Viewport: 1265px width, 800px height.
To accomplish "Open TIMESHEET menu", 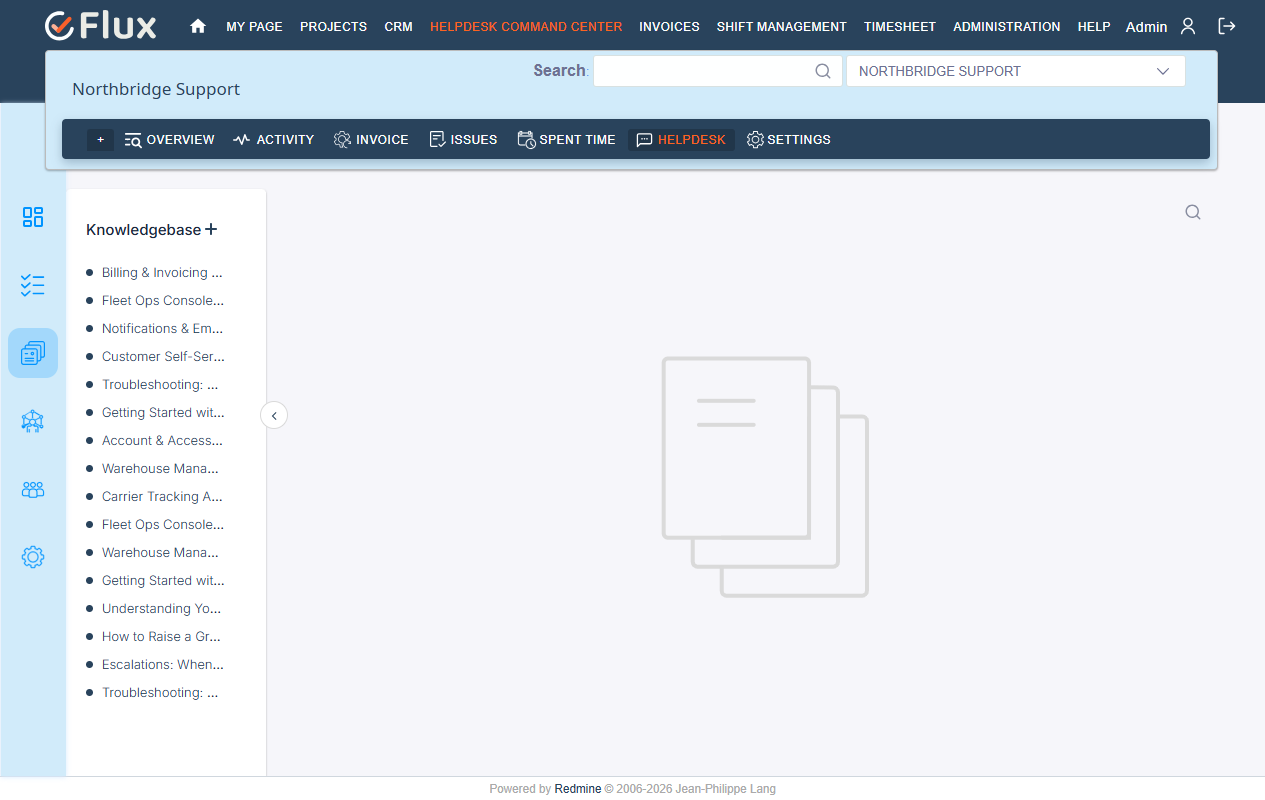I will (x=900, y=27).
